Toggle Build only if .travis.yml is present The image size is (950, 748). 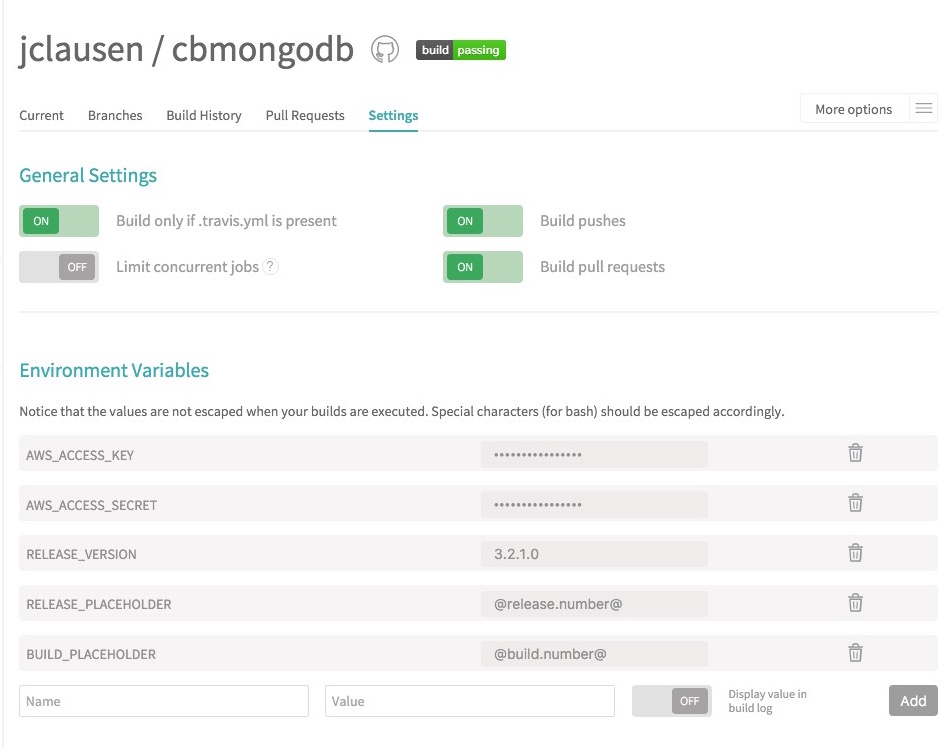[x=59, y=221]
